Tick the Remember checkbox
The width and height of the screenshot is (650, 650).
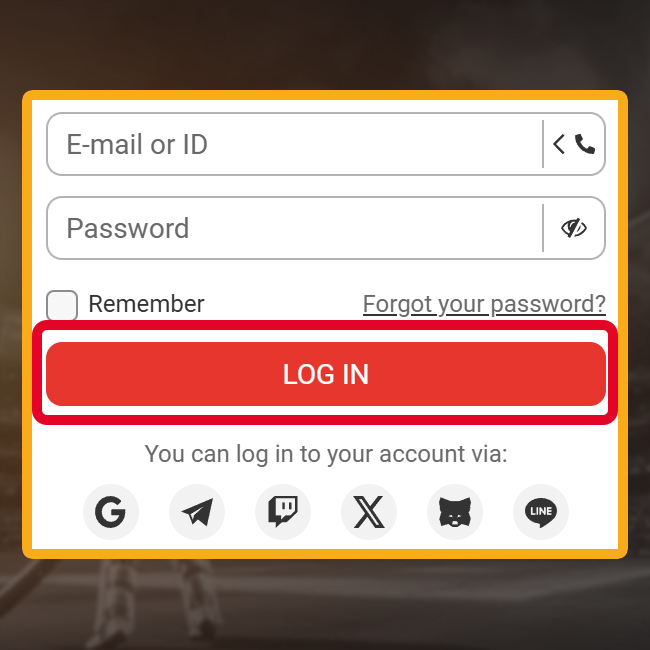pos(62,305)
